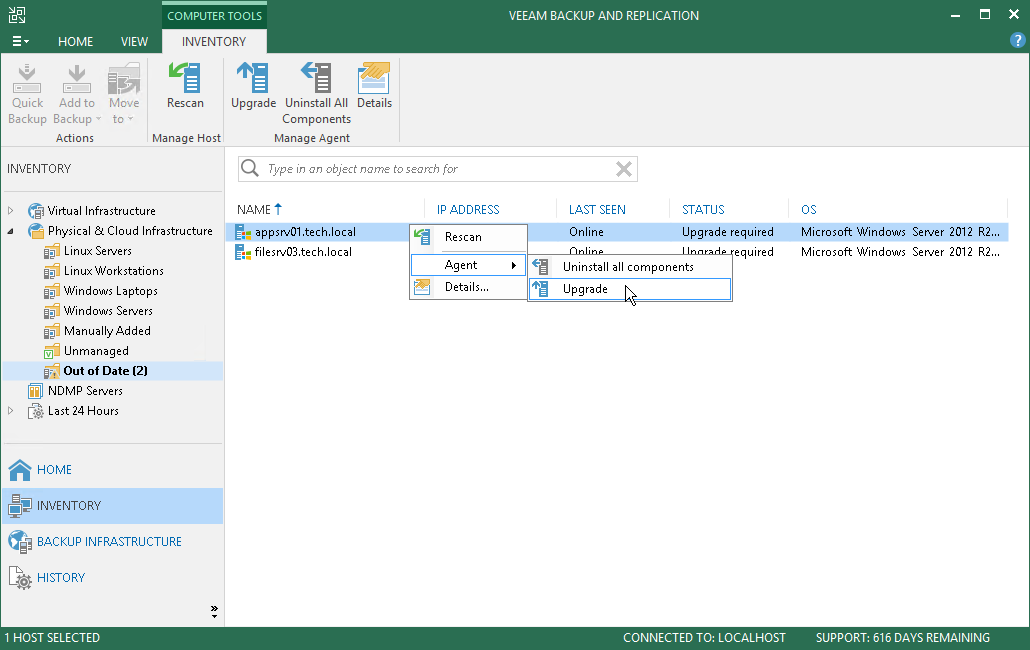Image resolution: width=1030 pixels, height=650 pixels.
Task: Click the Backup Infrastructure globe icon
Action: coord(20,542)
